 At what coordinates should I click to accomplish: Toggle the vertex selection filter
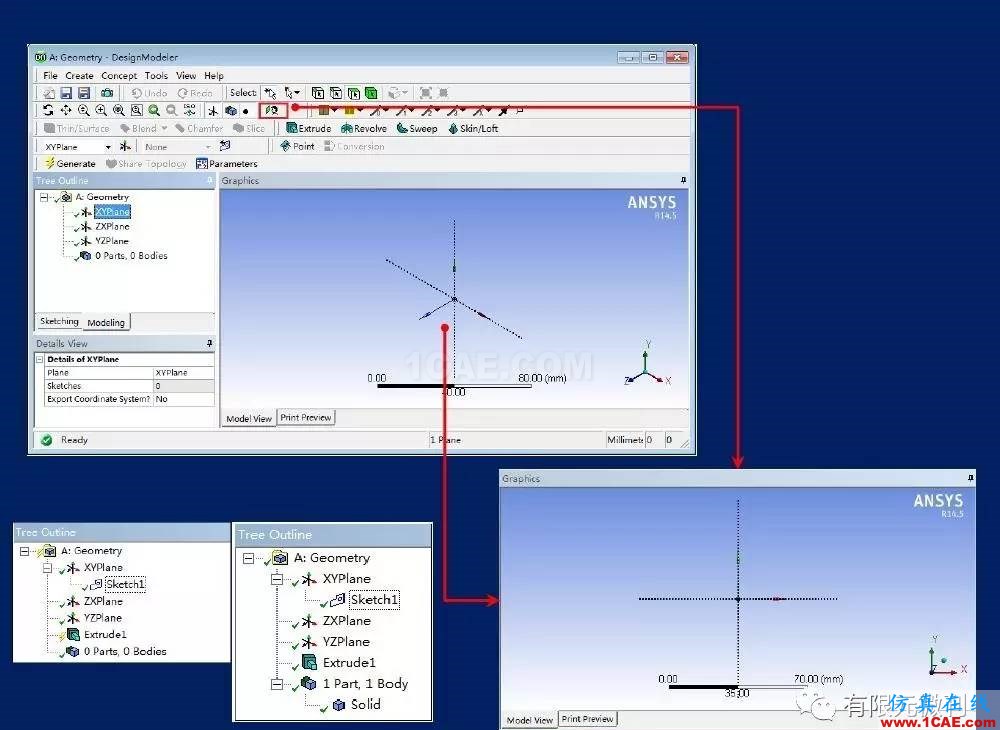coord(318,93)
